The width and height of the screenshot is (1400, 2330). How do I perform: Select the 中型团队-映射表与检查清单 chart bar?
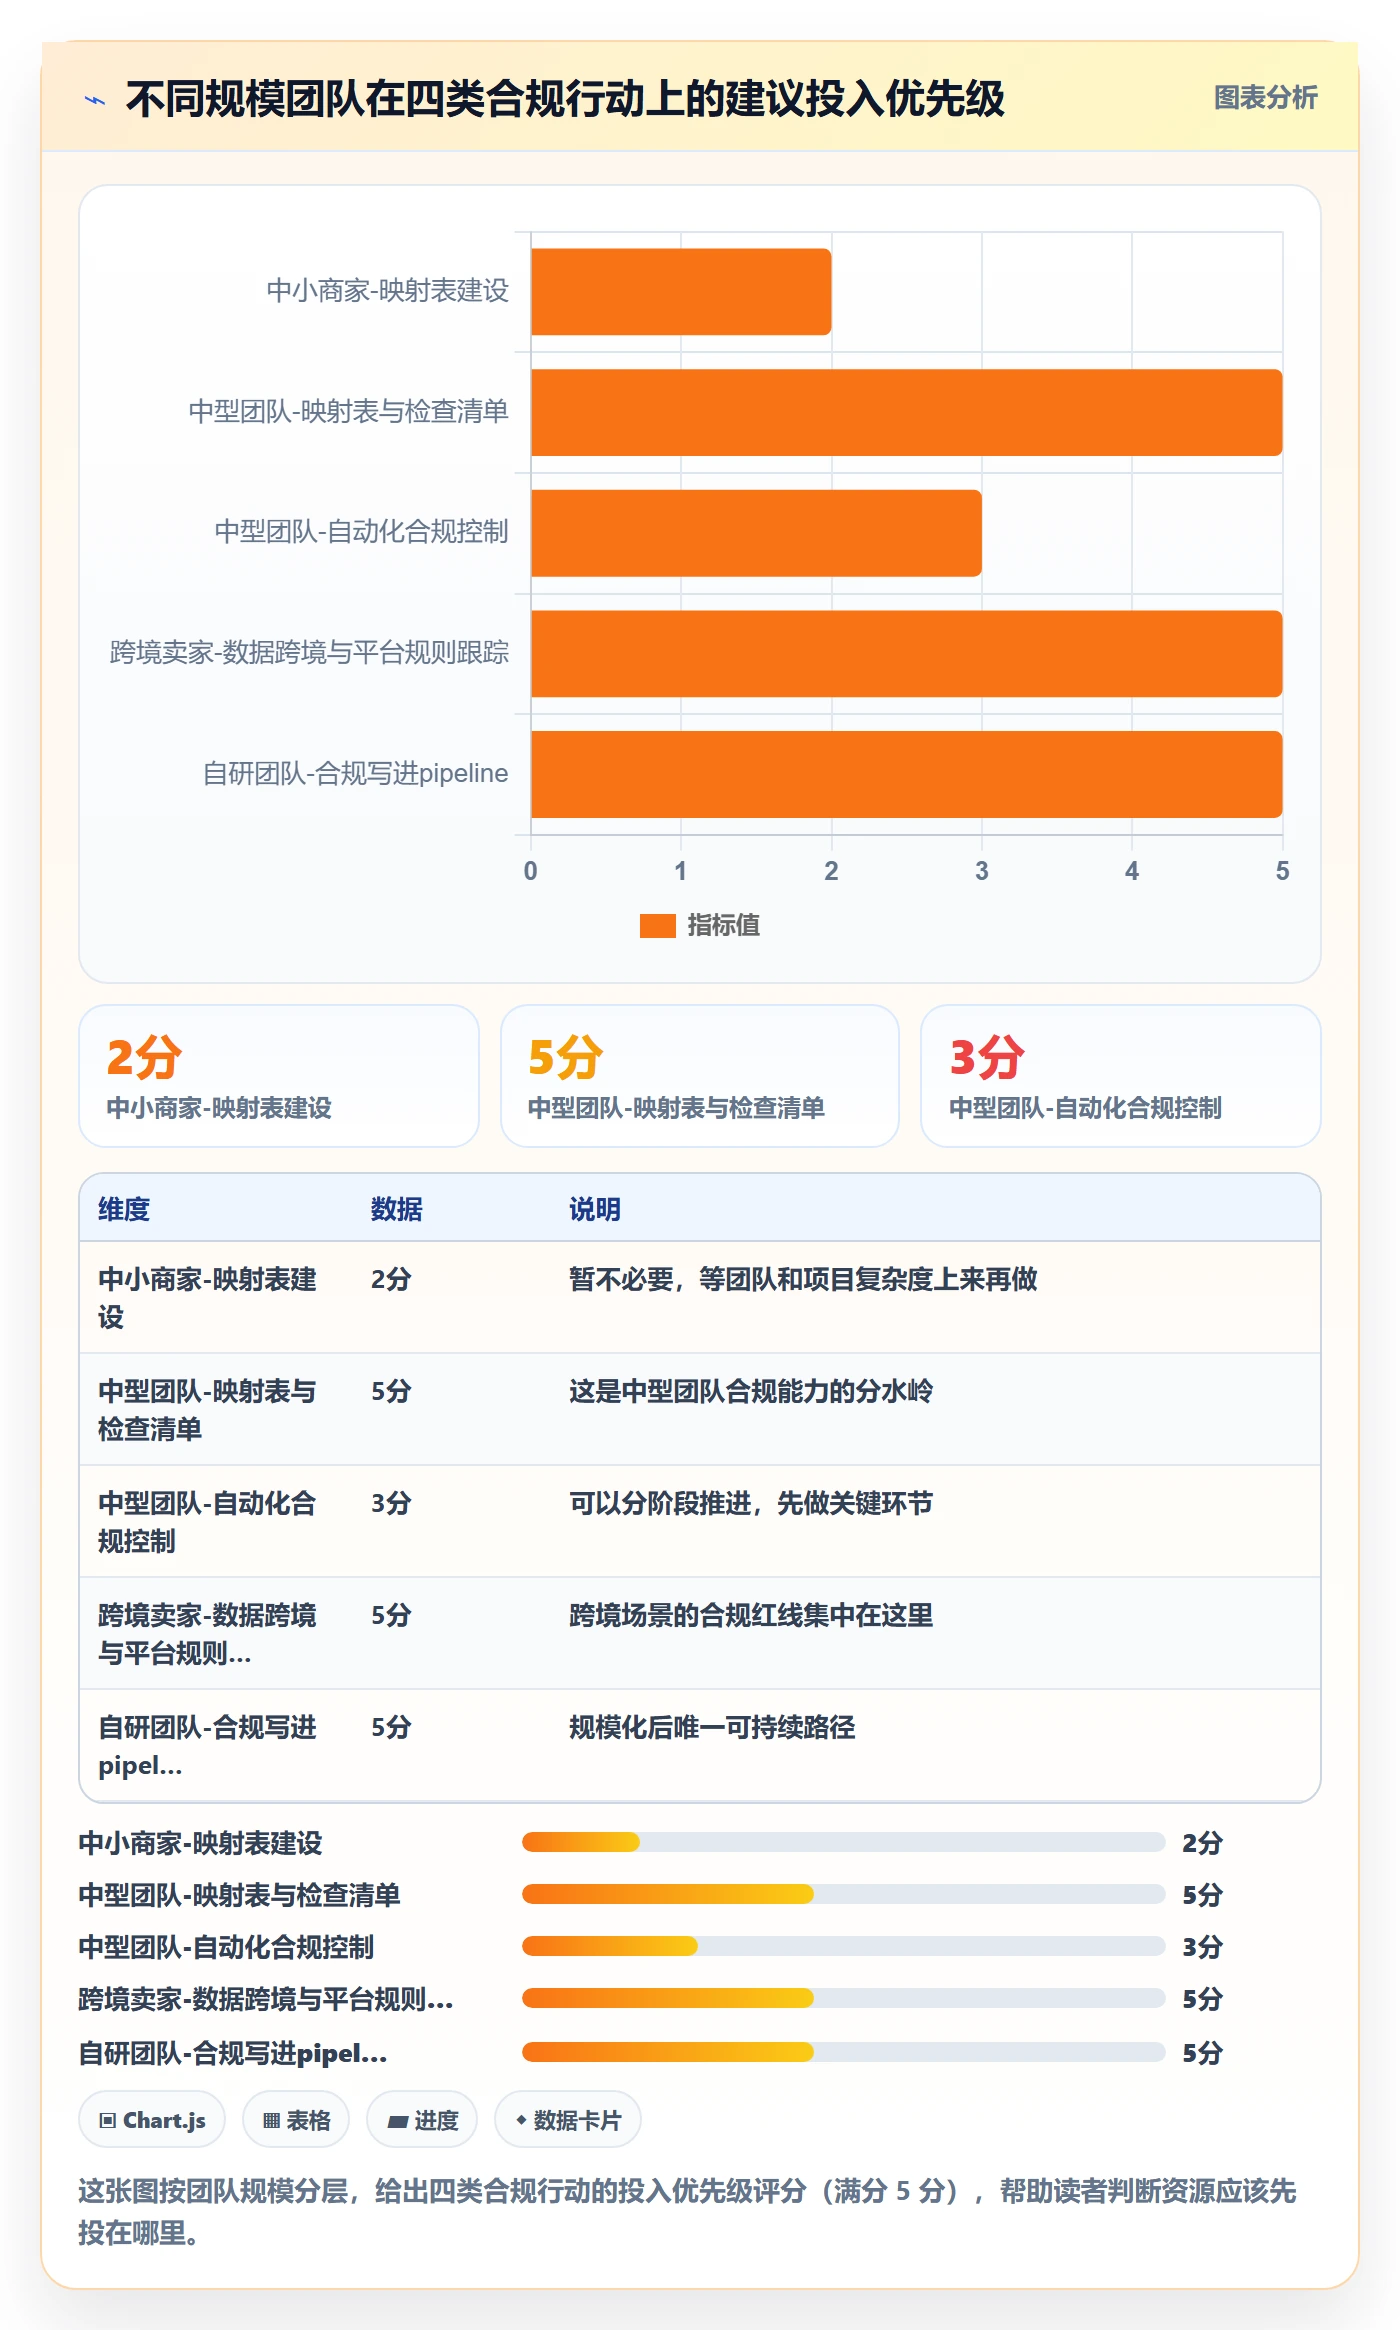coord(906,412)
